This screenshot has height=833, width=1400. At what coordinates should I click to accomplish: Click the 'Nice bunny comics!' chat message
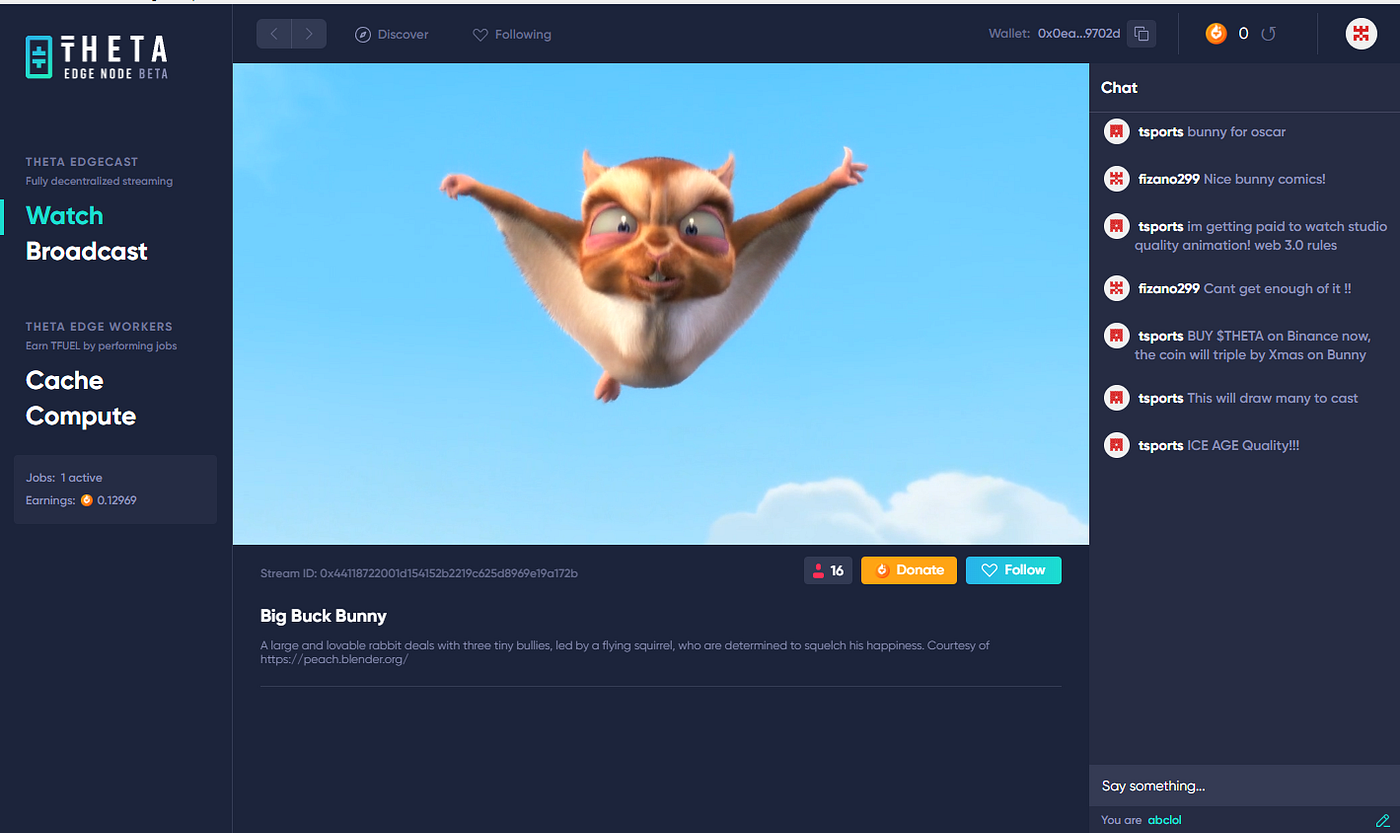1264,179
